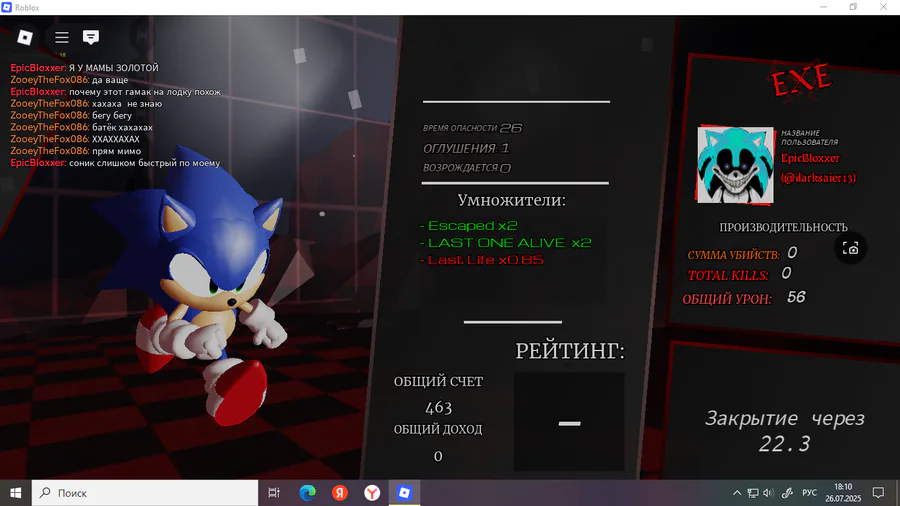Click the СУММА УБИЙСТВ label
Image resolution: width=900 pixels, height=506 pixels.
(x=734, y=255)
